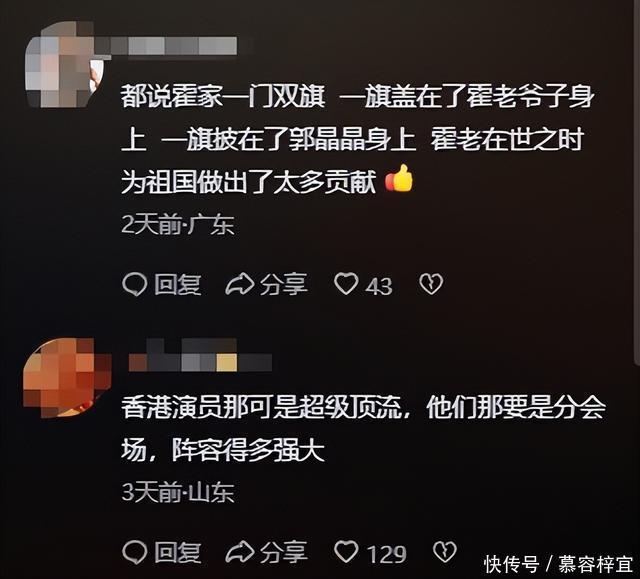Open the first commenter's pixelated avatar

65,64
